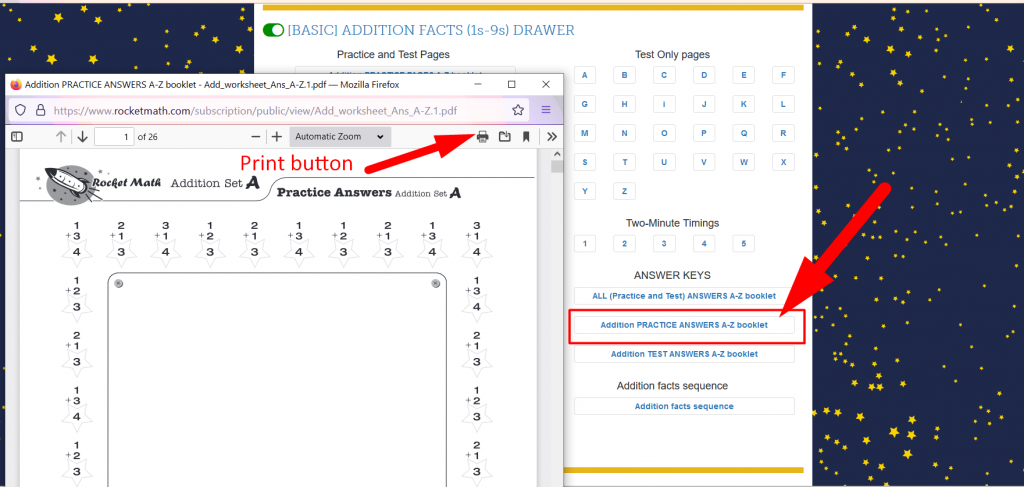Open Two-Minute Timing 2

[624, 244]
